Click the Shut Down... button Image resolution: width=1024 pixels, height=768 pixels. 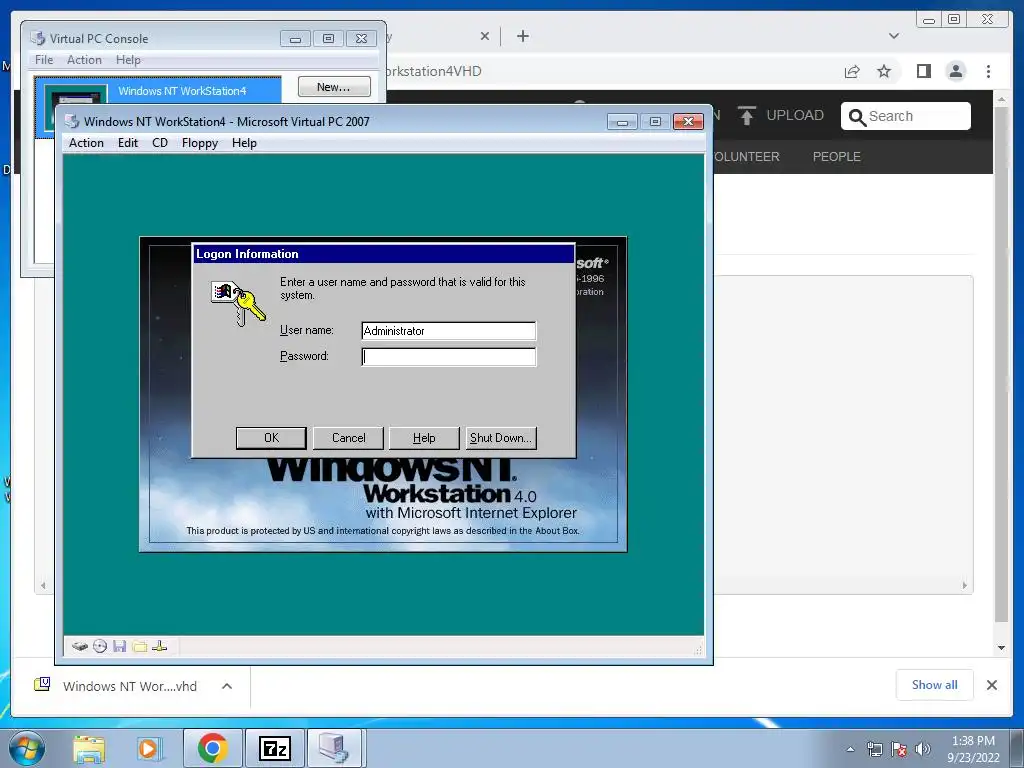point(501,438)
